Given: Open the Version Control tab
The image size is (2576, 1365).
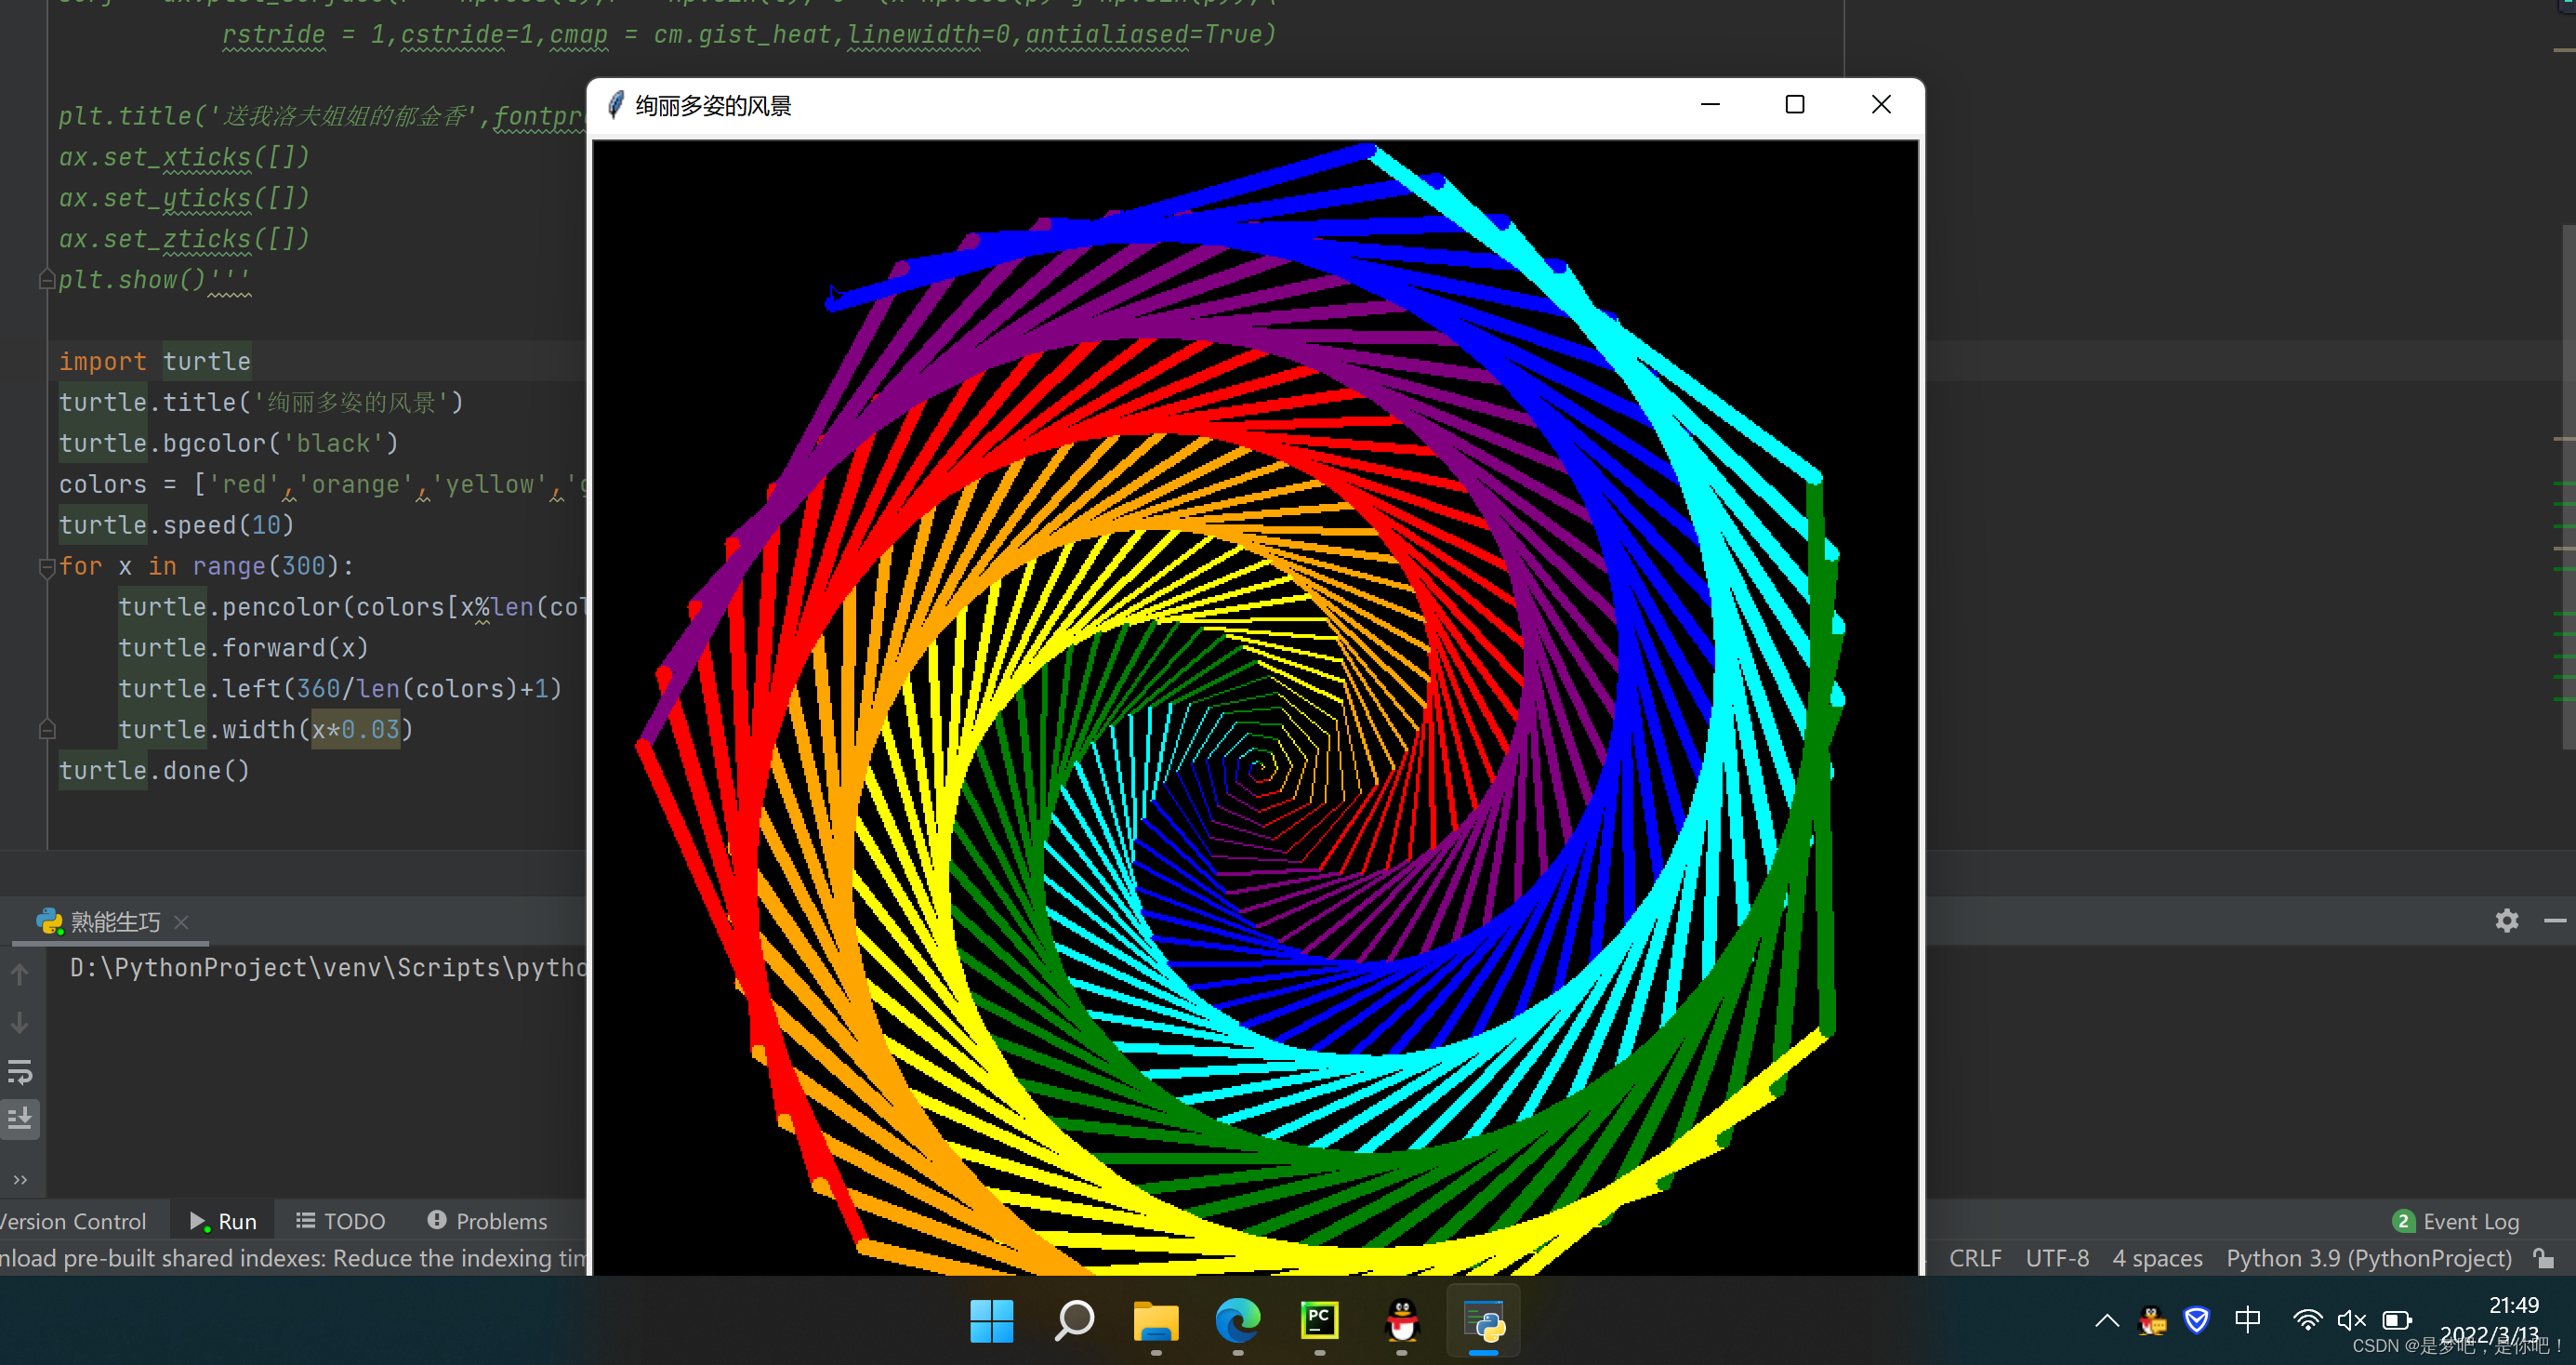Looking at the screenshot, I should pyautogui.click(x=72, y=1221).
